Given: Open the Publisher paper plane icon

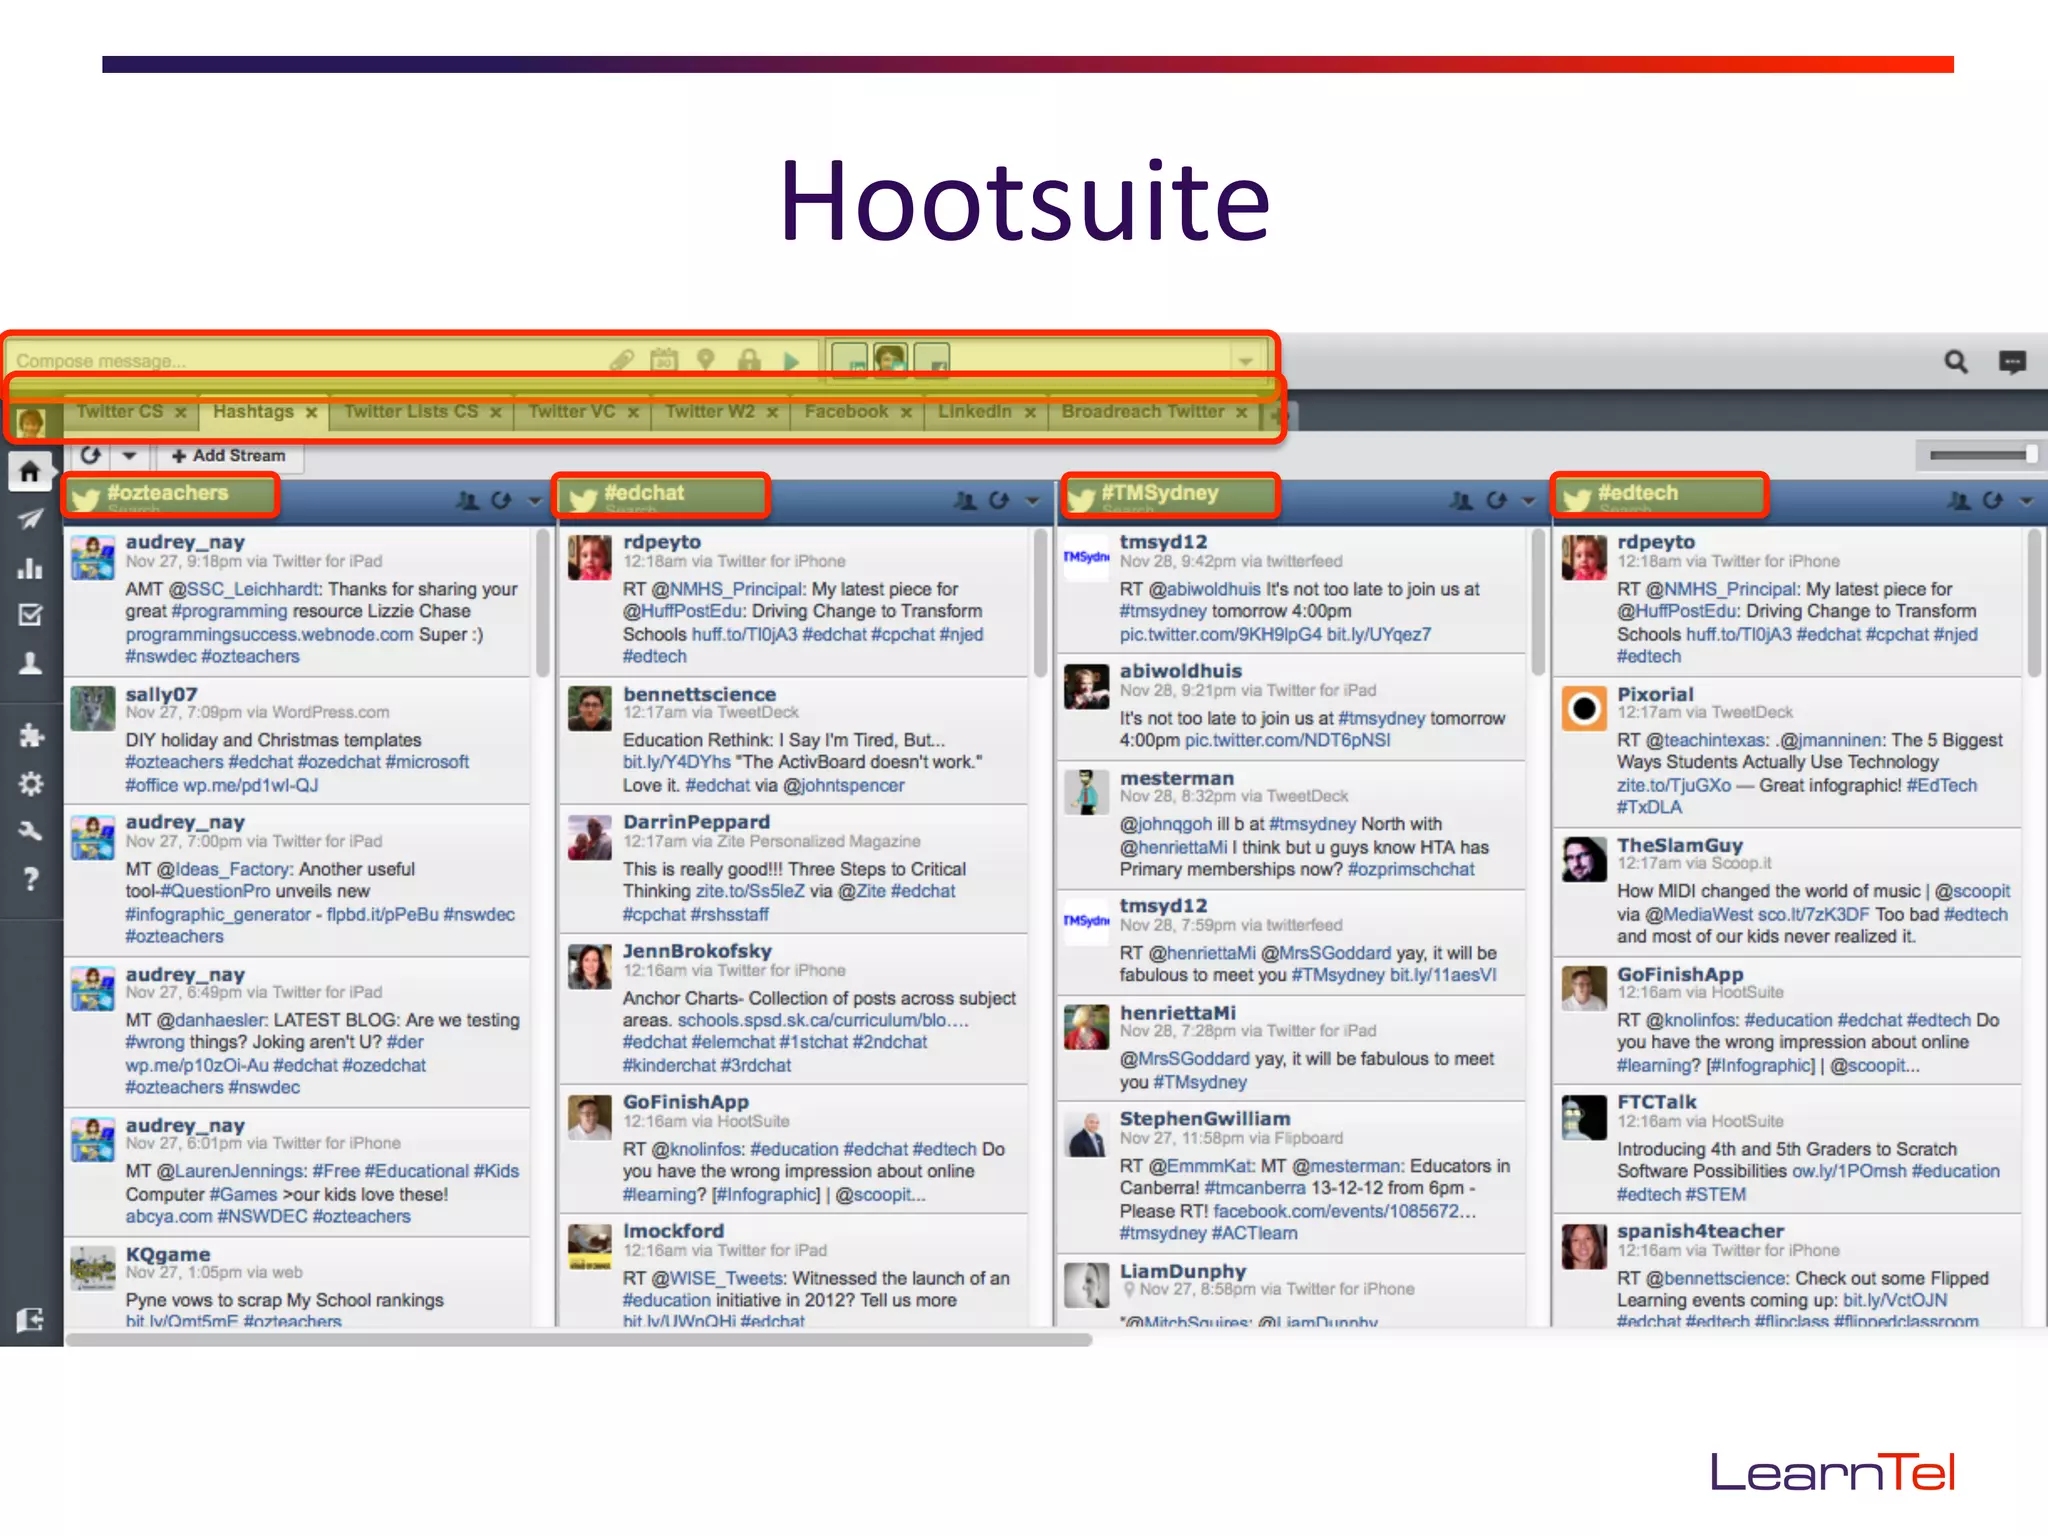Looking at the screenshot, I should coord(30,518).
